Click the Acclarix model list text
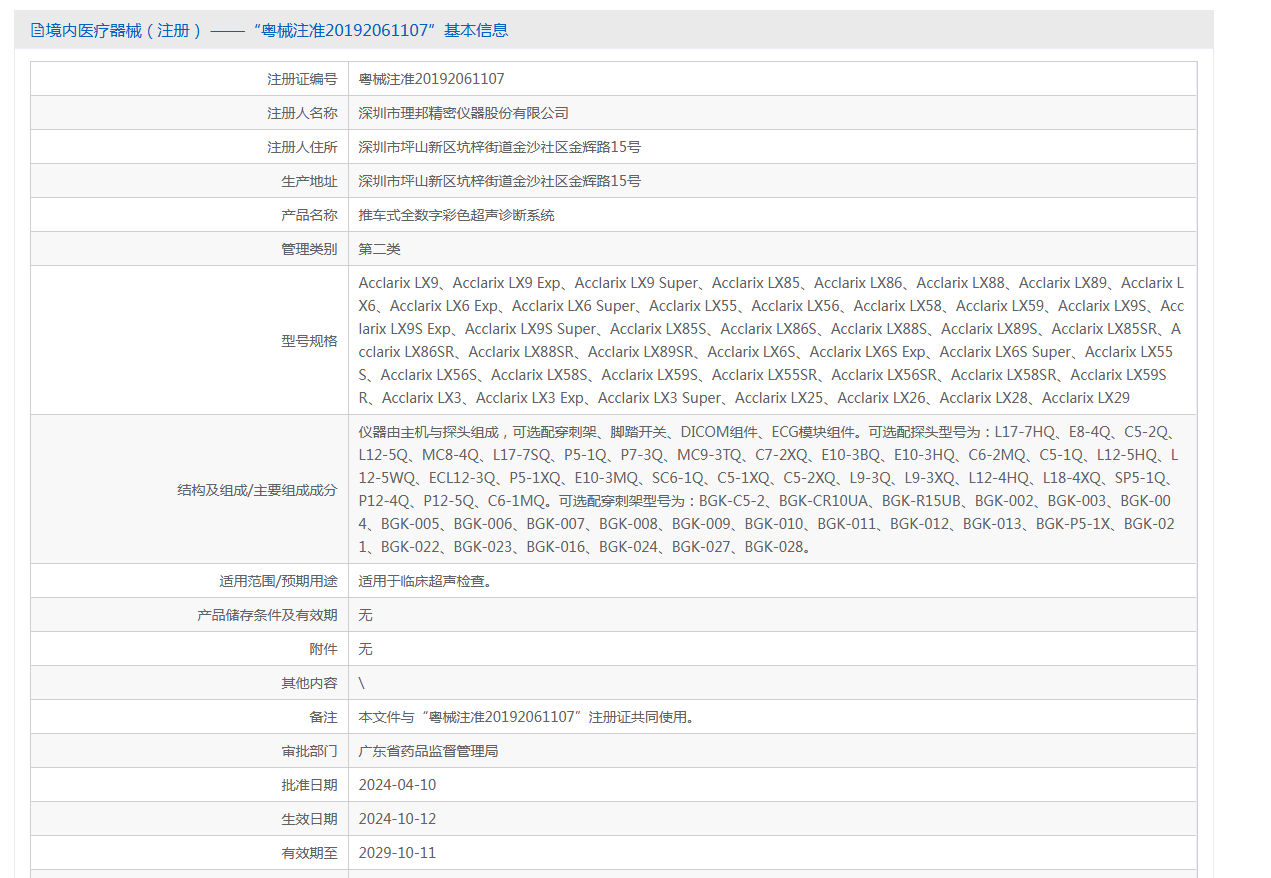 click(x=771, y=340)
